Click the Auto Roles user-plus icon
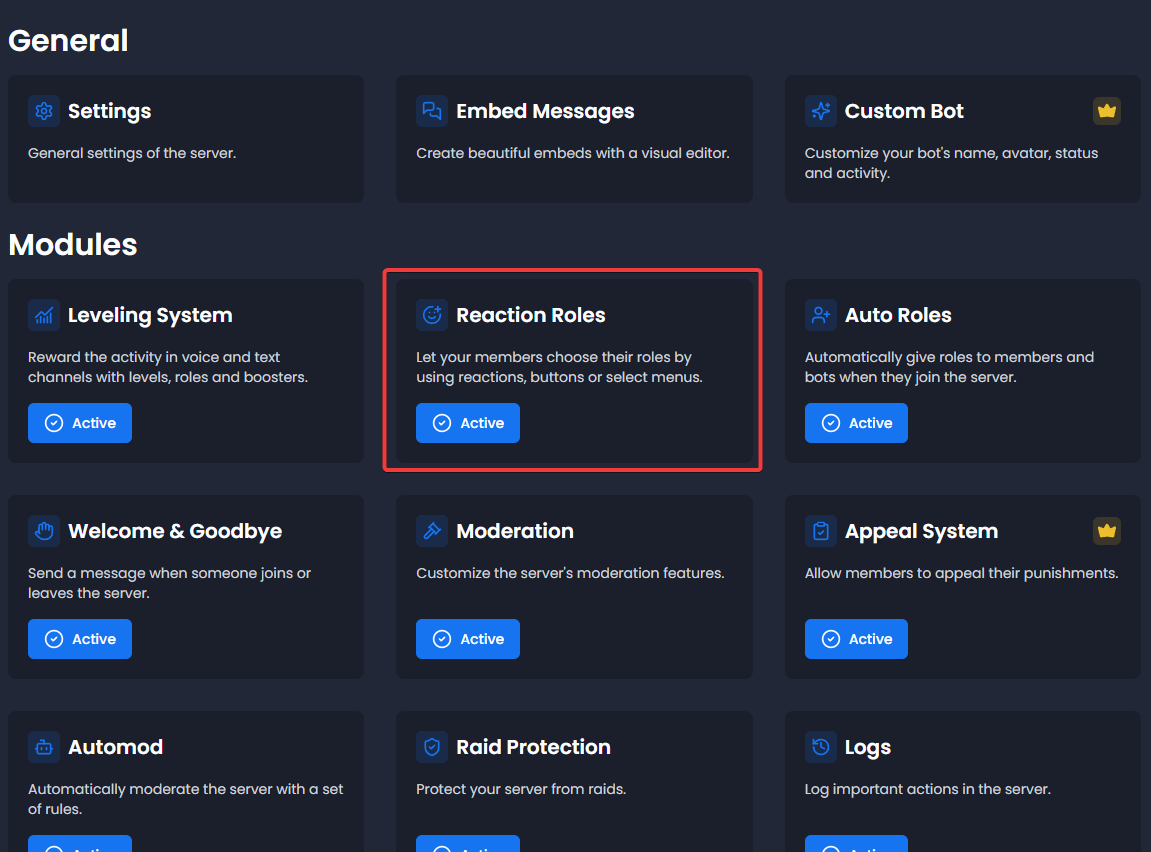The height and width of the screenshot is (852, 1151). 821,315
